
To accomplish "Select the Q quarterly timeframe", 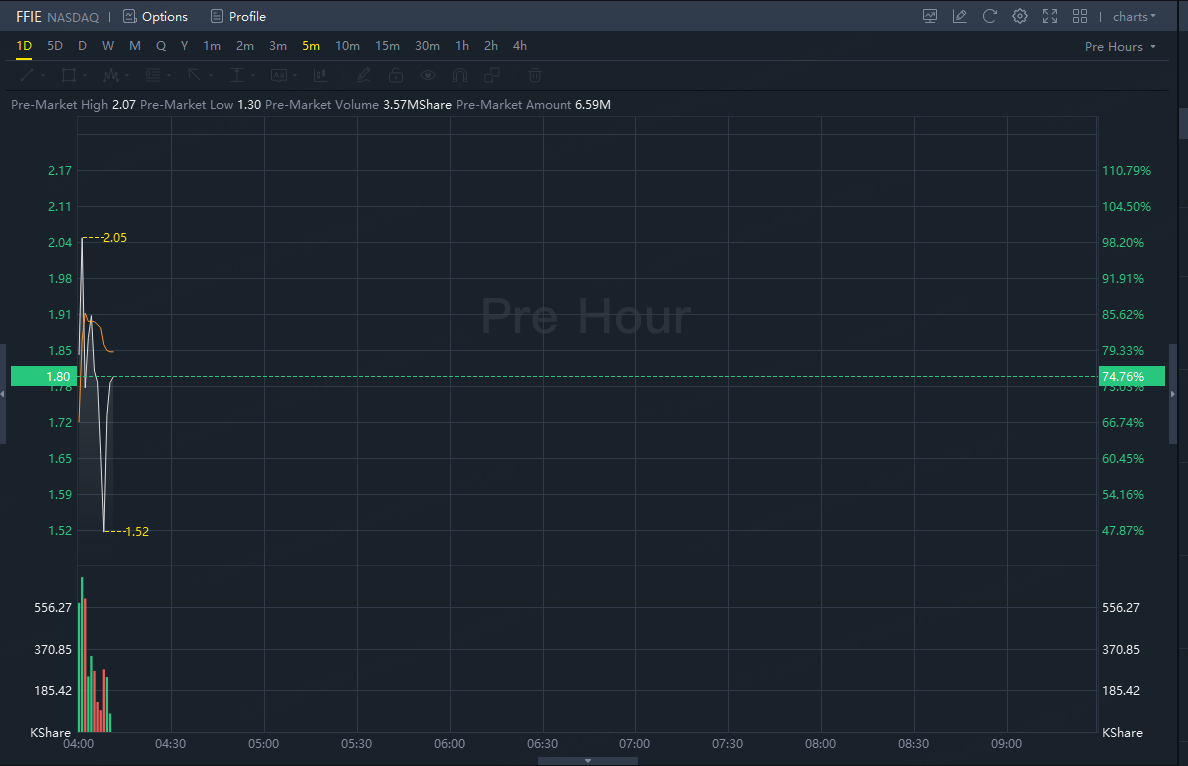I will pos(161,46).
